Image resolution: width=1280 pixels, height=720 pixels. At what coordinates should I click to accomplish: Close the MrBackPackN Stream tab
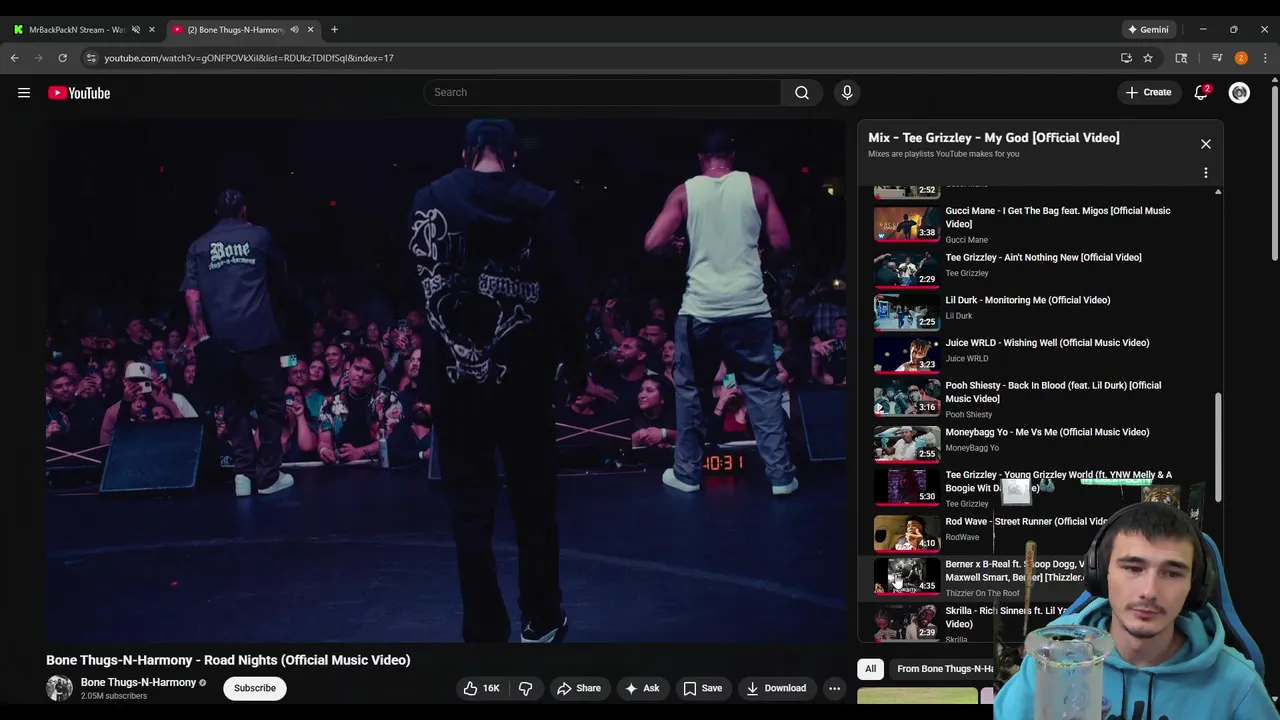[x=152, y=29]
